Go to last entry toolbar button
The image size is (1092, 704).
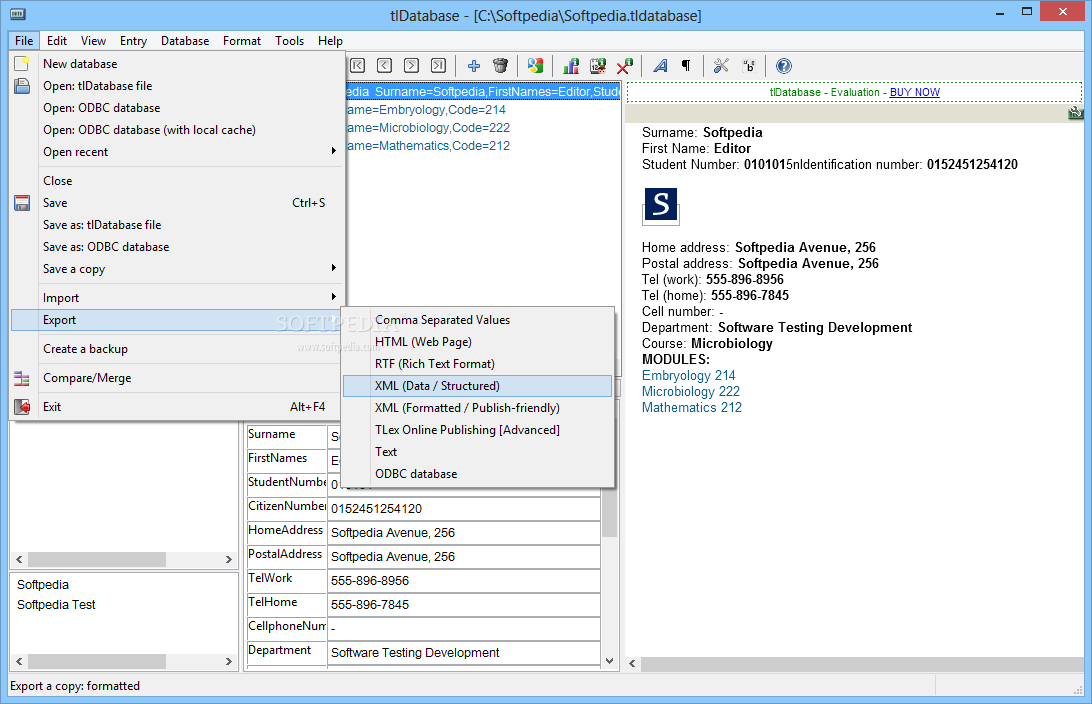tap(438, 66)
